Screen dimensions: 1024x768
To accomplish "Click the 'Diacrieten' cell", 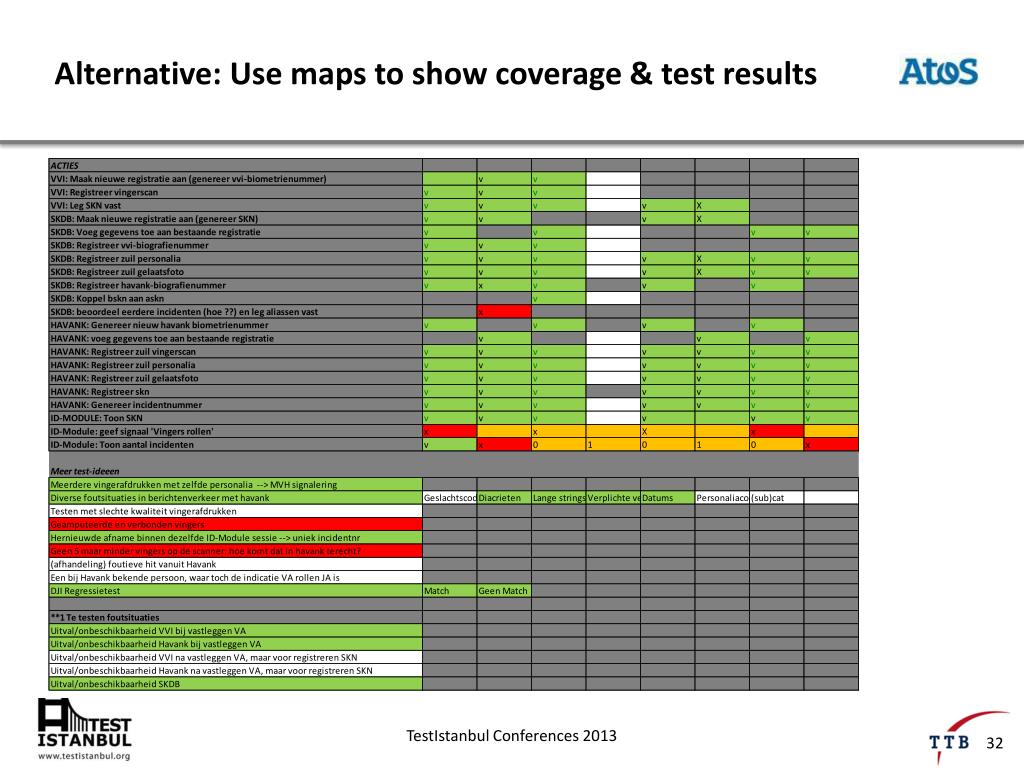I will click(504, 498).
